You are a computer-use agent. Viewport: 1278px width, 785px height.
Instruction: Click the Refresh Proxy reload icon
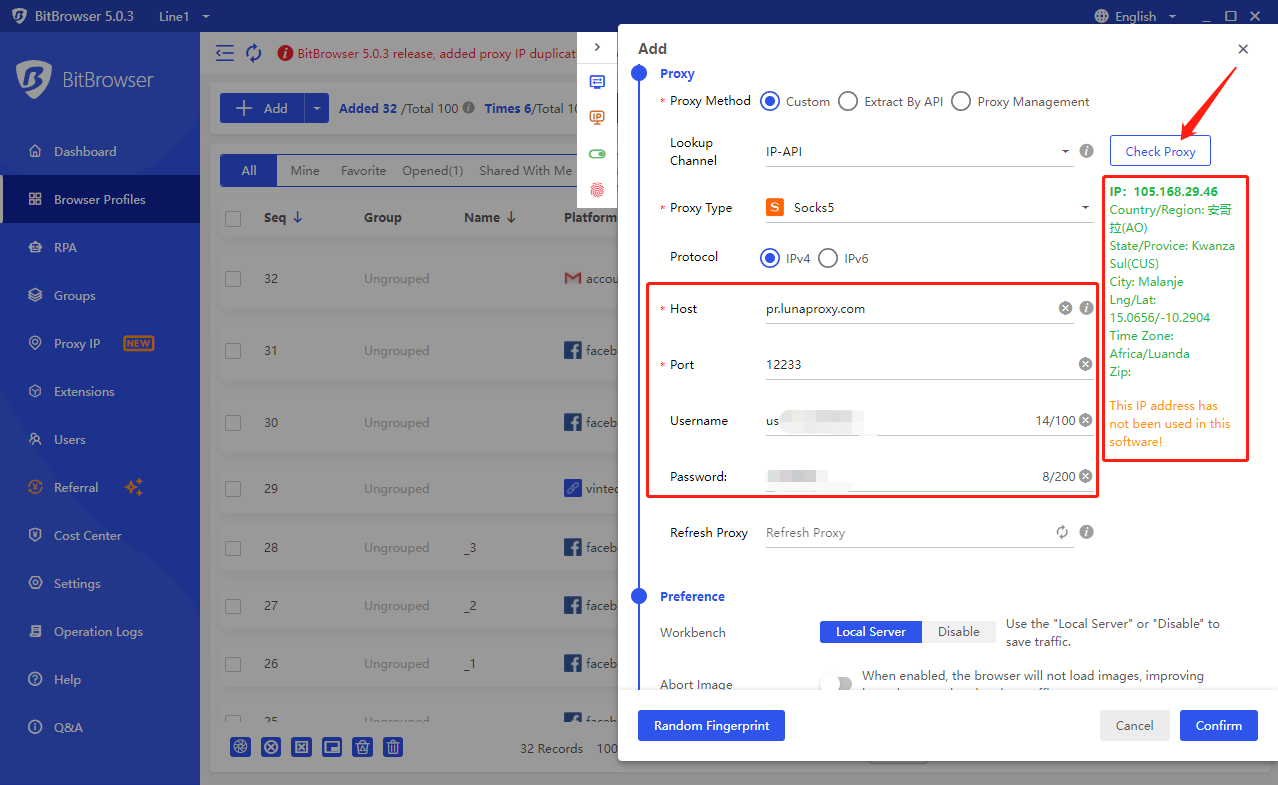(1062, 533)
